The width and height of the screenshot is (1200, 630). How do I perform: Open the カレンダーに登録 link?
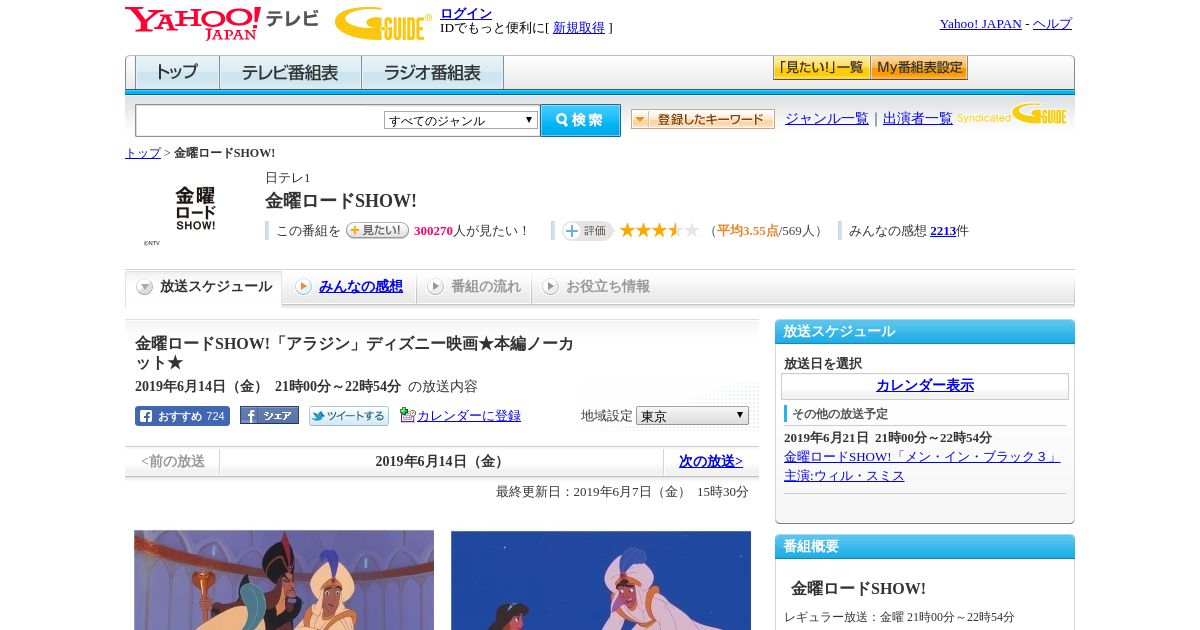[468, 415]
